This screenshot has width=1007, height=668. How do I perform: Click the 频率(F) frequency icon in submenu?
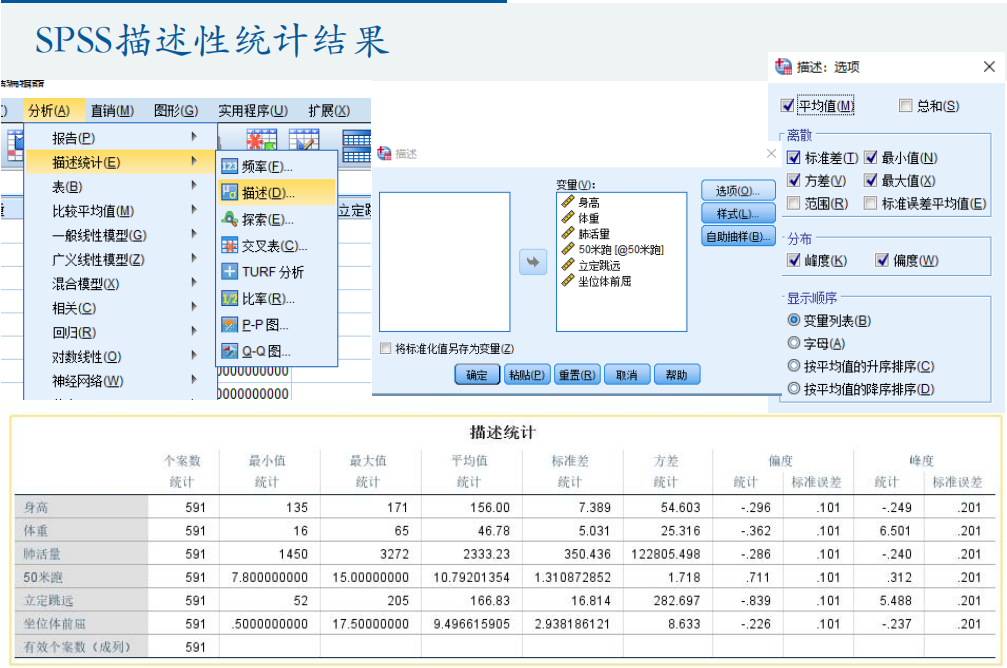click(x=229, y=166)
